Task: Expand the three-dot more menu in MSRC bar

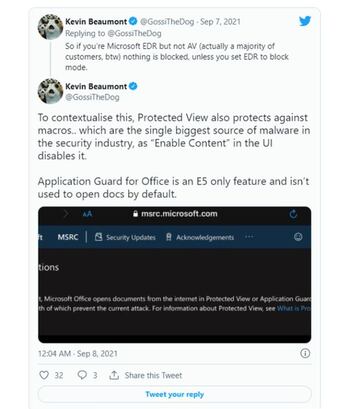Action: (x=249, y=237)
